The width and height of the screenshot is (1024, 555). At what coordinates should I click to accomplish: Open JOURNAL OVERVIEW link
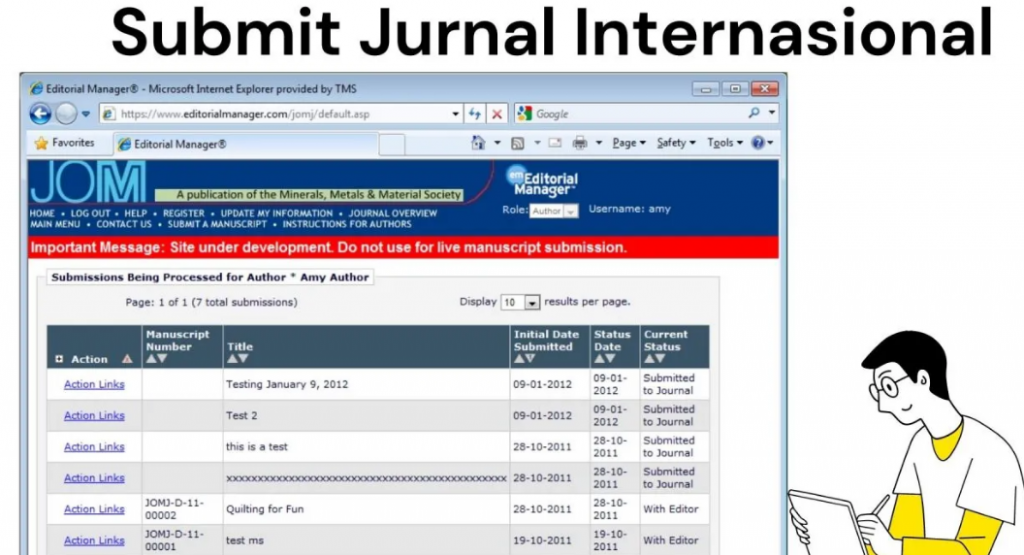[392, 214]
